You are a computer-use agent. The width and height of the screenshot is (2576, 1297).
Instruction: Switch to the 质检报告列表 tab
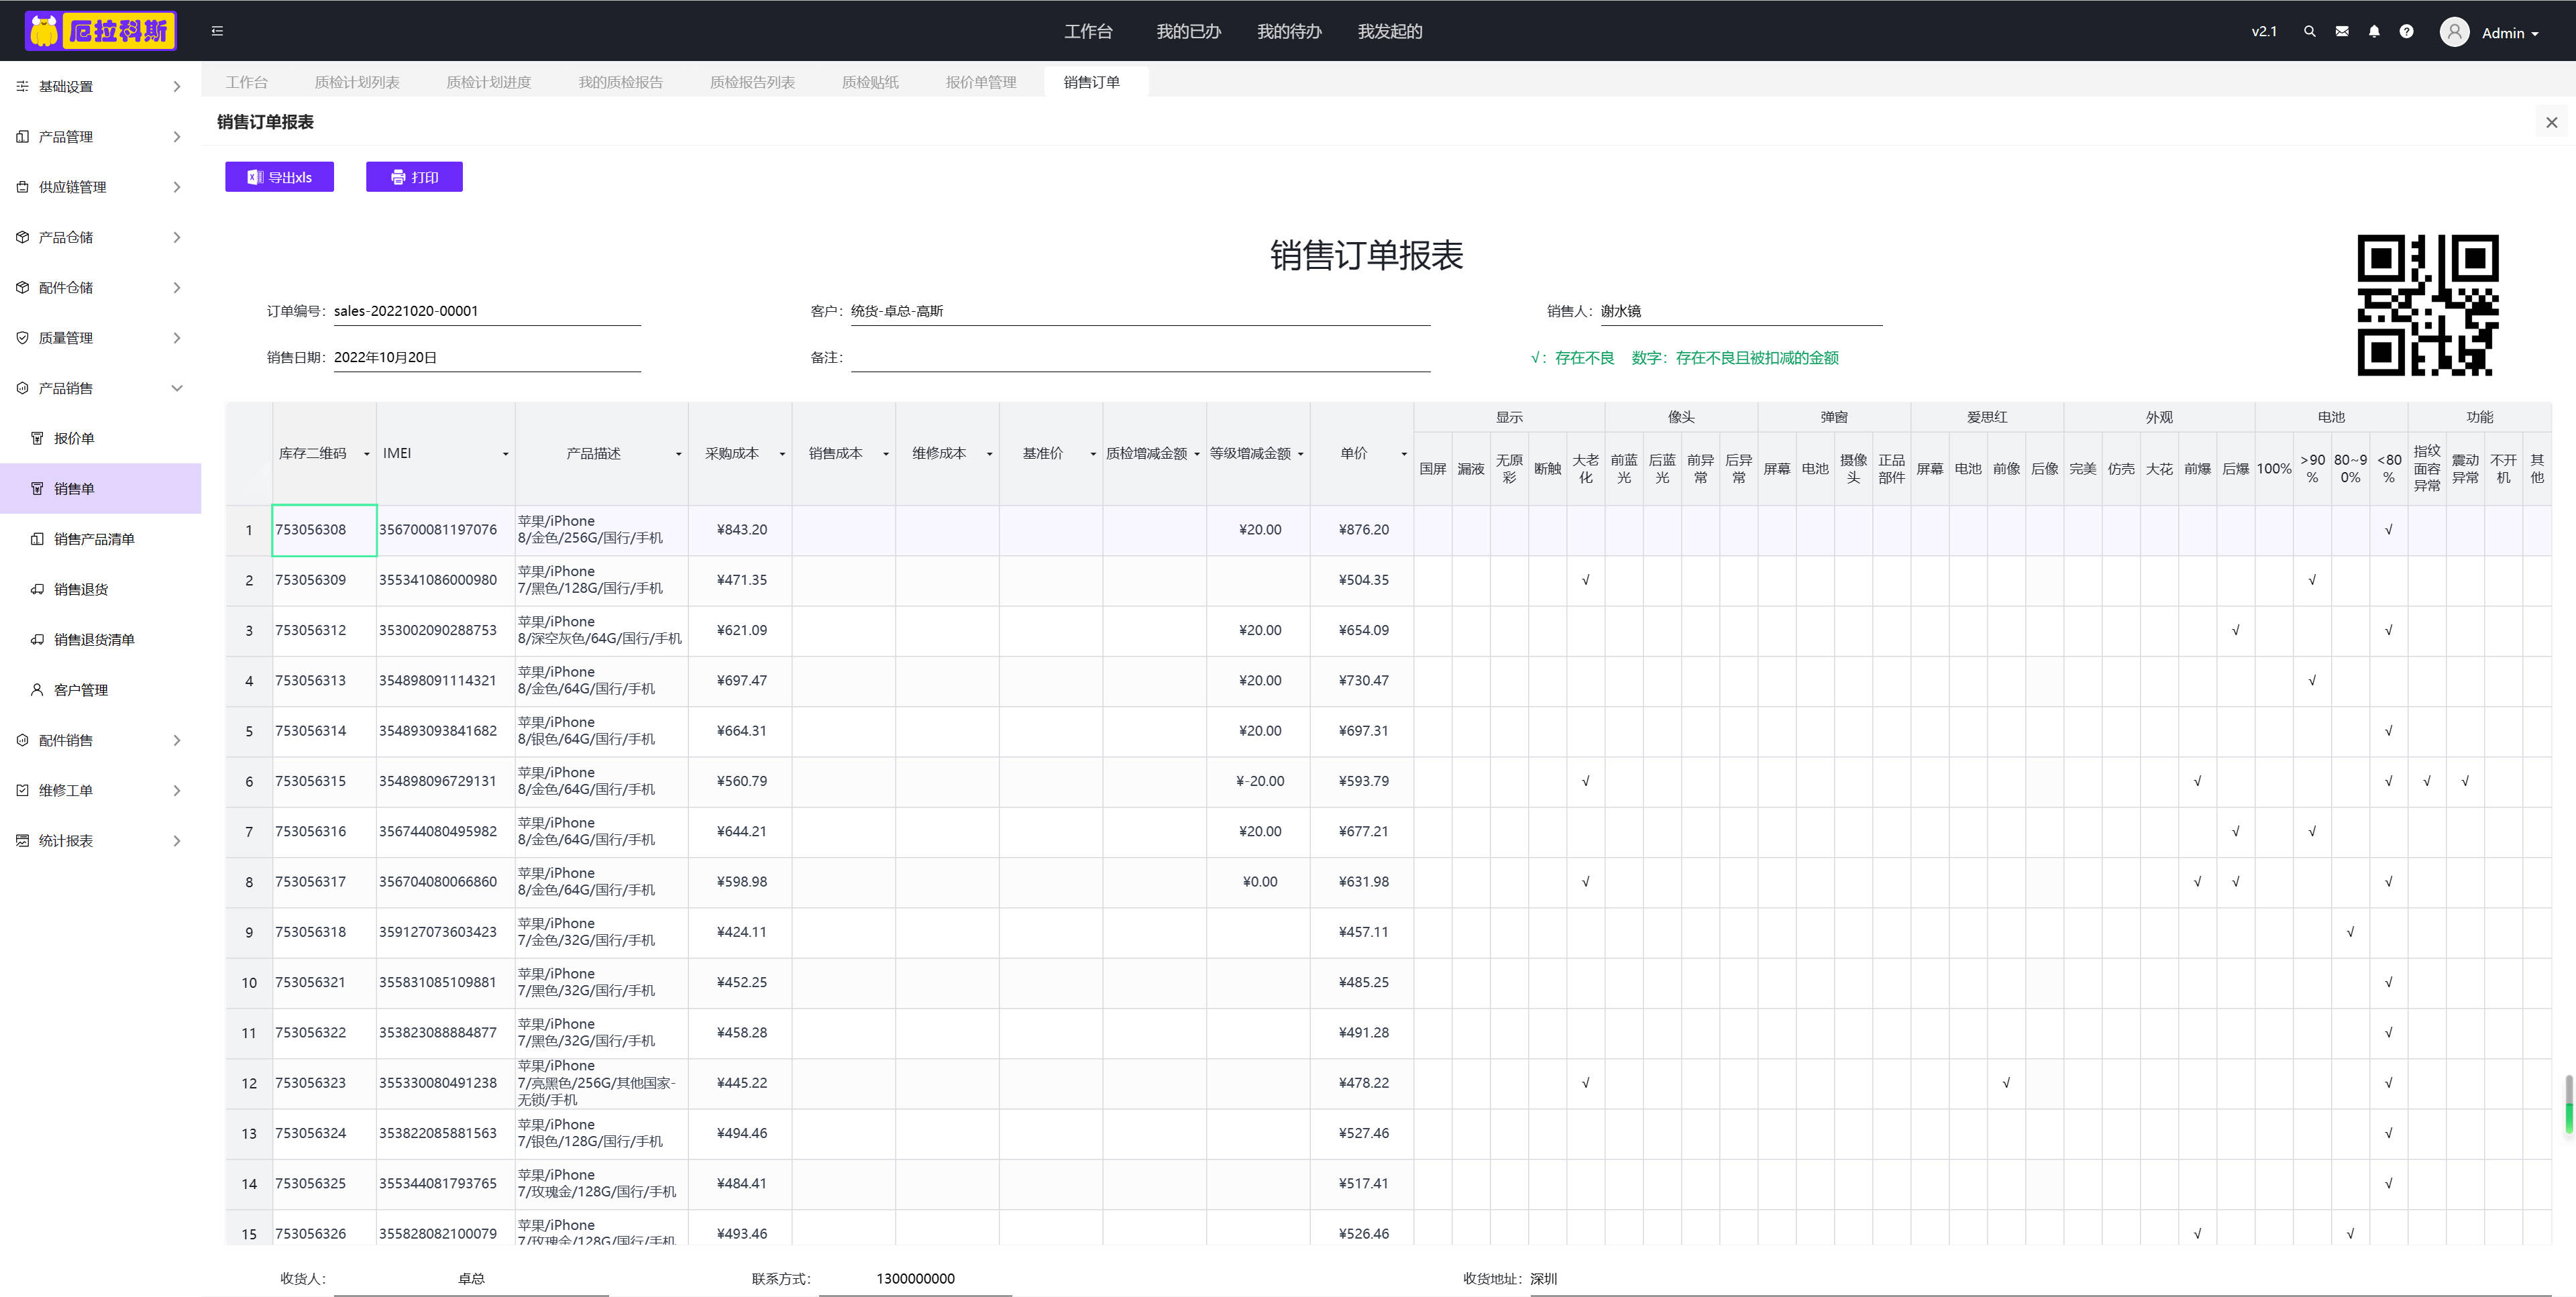pyautogui.click(x=752, y=82)
